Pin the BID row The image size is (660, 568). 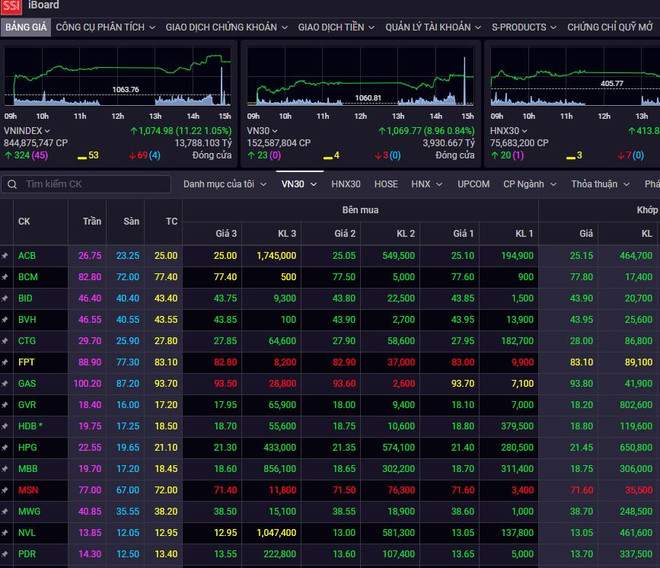coord(5,299)
